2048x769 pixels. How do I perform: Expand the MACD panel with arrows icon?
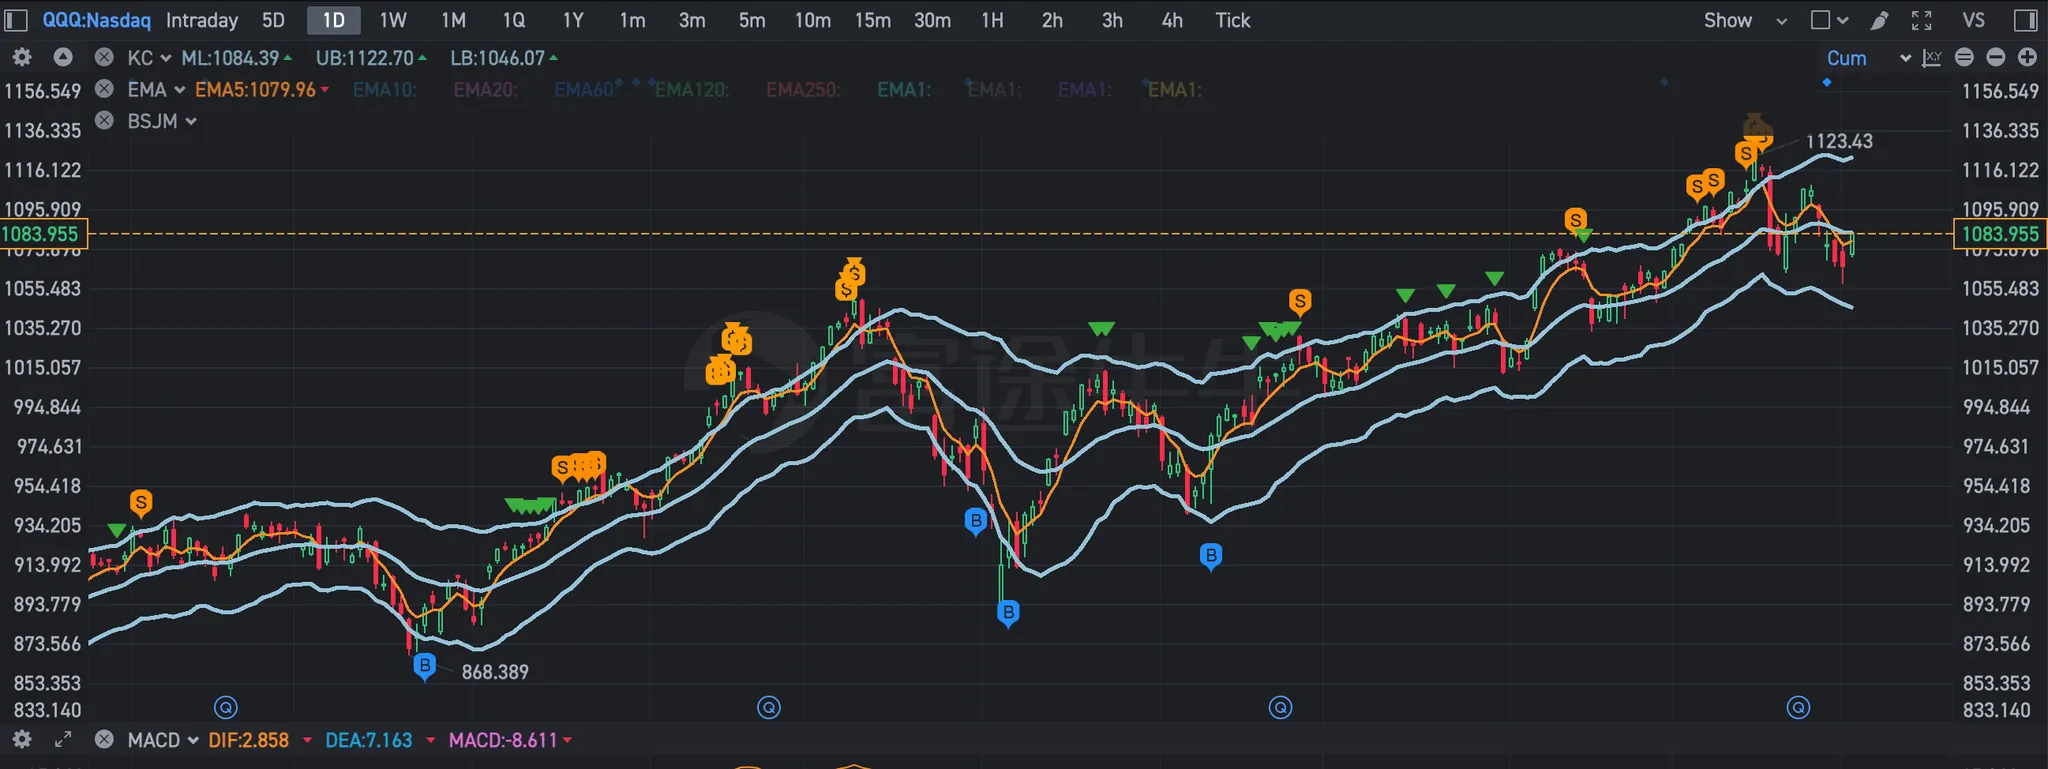[62, 740]
